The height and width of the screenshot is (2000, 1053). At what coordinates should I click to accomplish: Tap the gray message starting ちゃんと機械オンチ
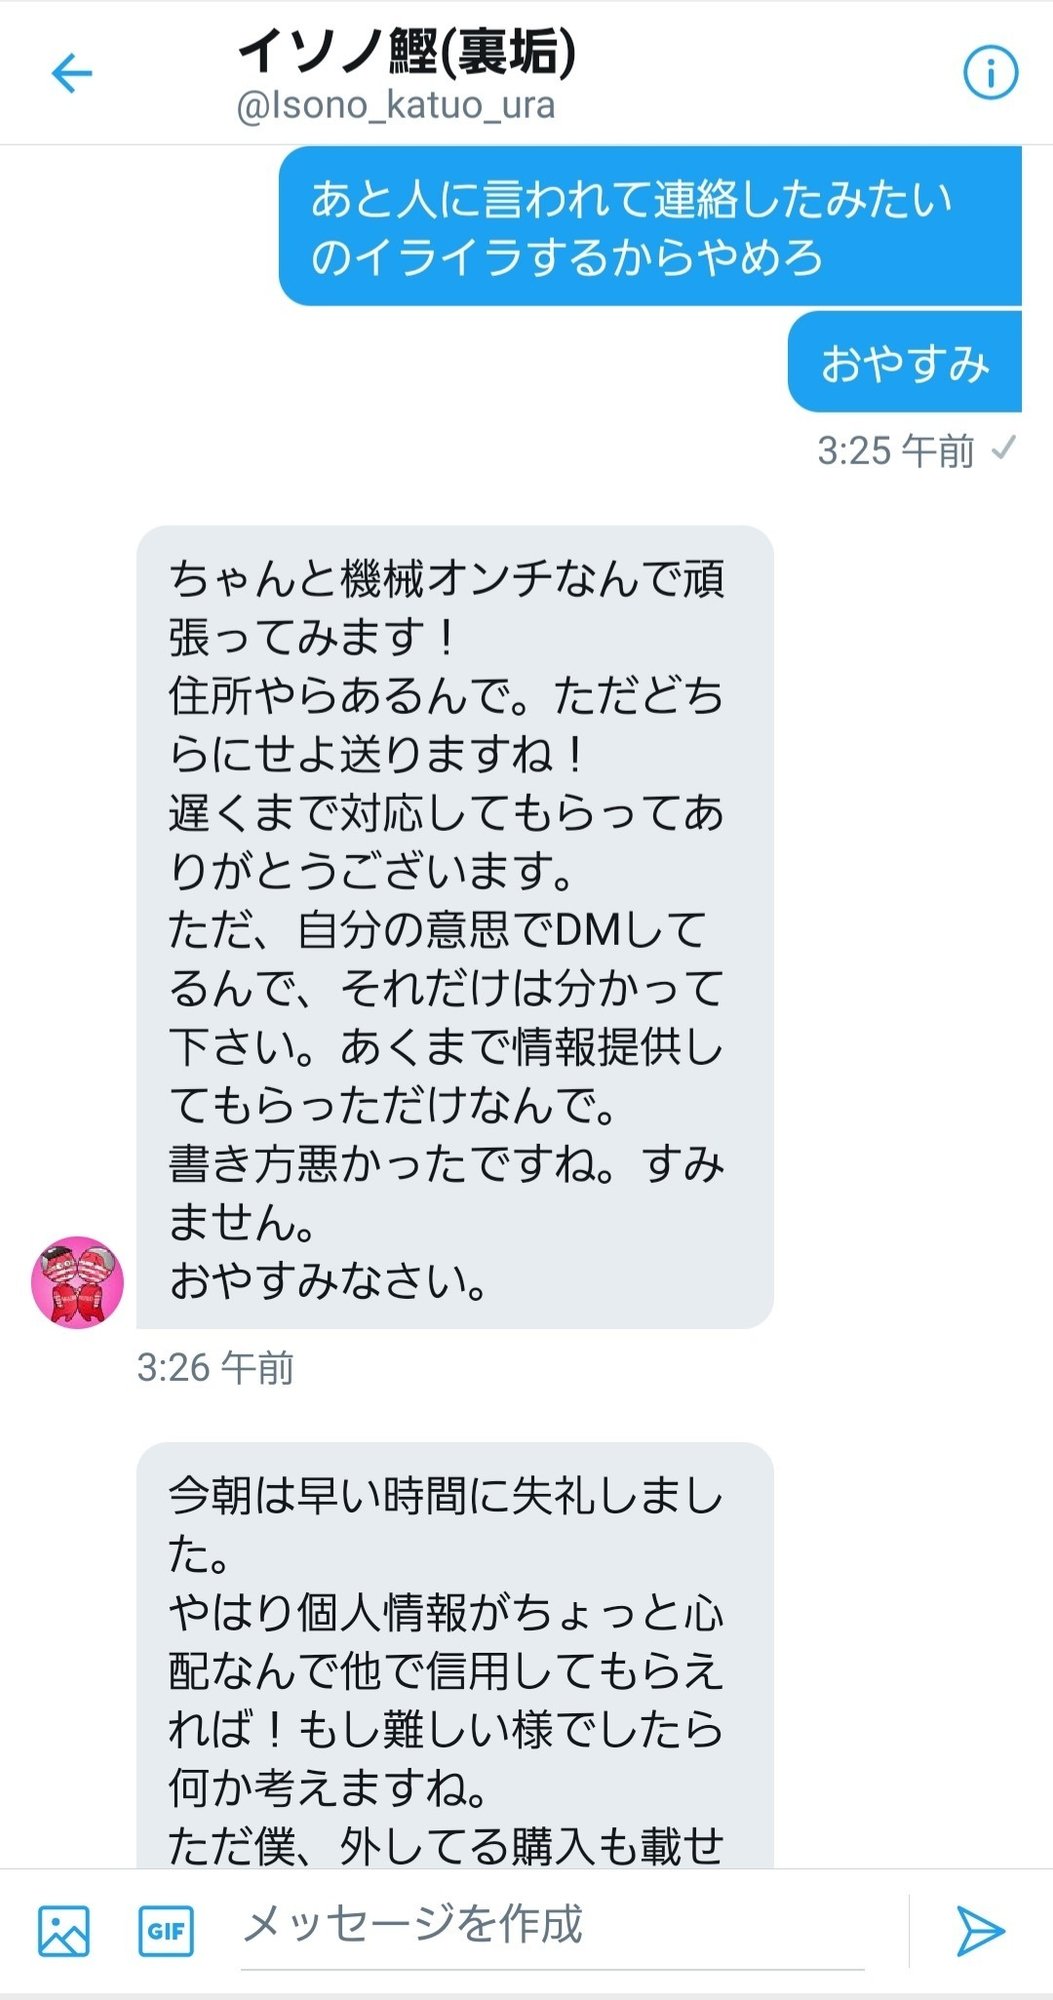(x=455, y=927)
